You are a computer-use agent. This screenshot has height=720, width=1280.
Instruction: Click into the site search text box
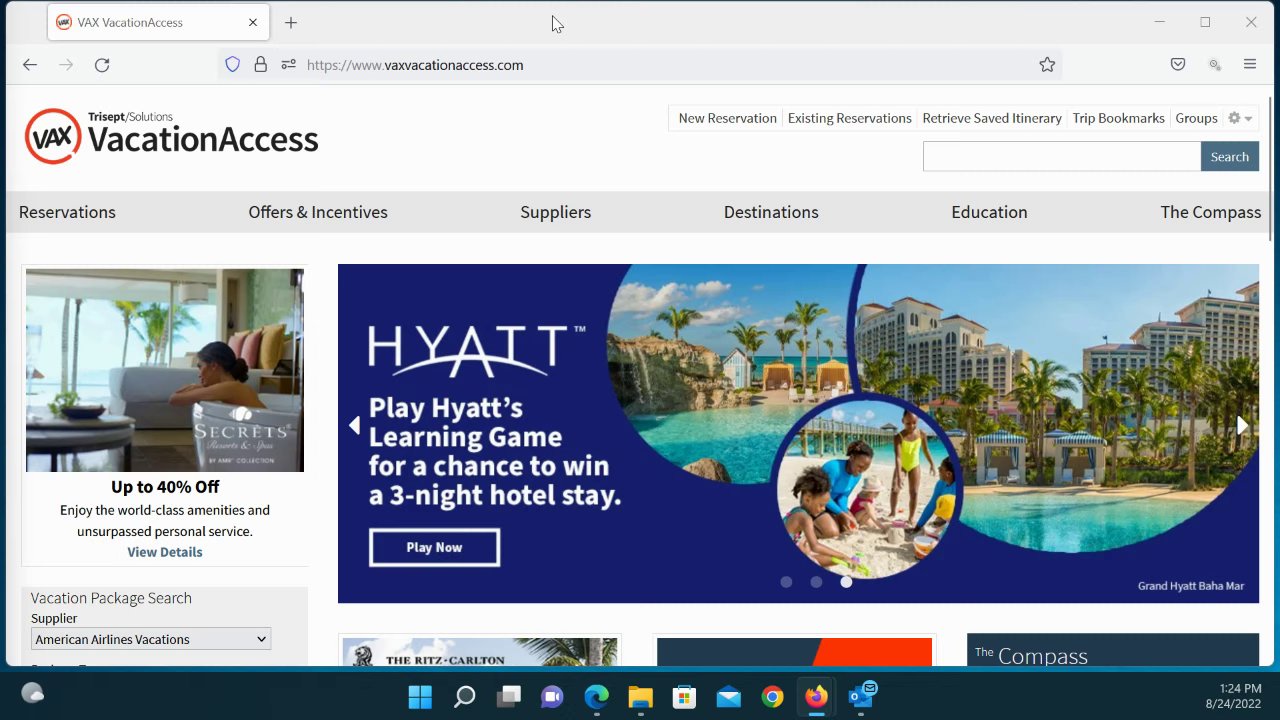pos(1062,156)
